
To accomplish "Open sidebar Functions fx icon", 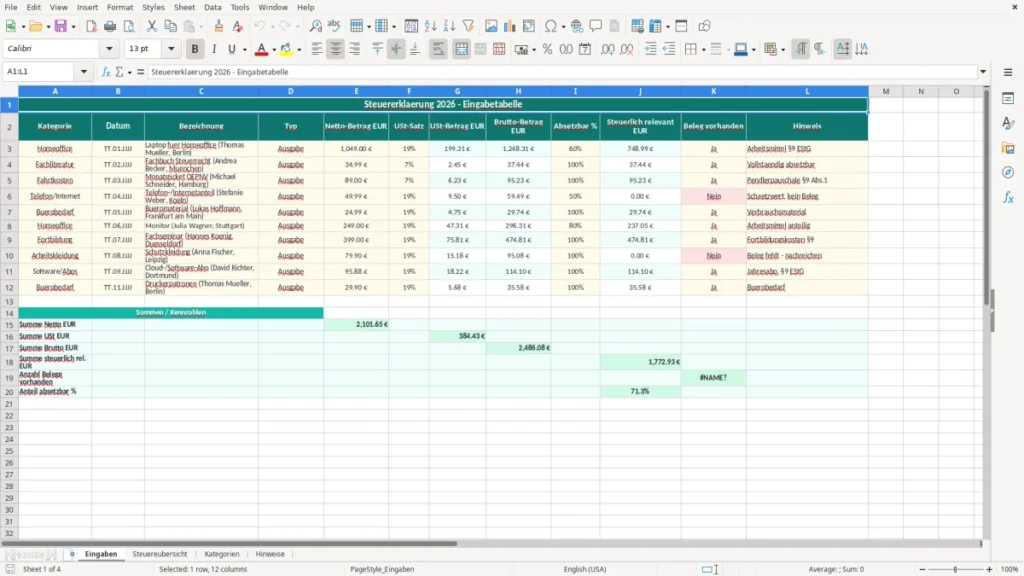I will 1008,197.
